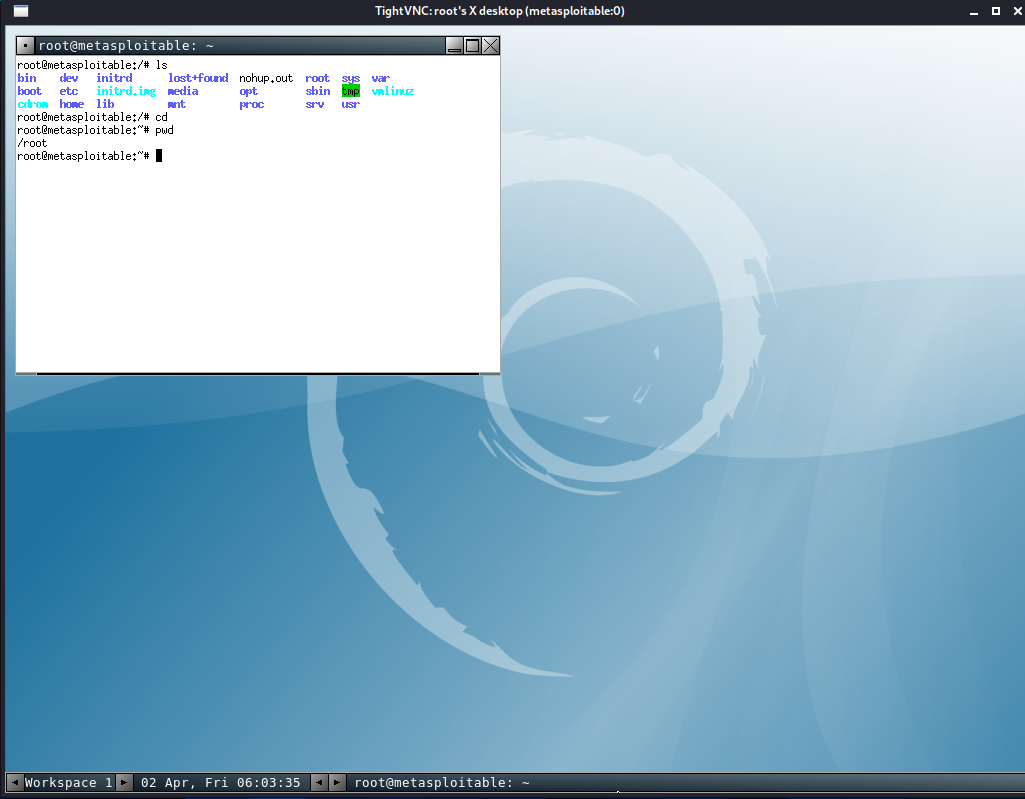Minimize the TightVNC viewer window
Viewport: 1025px width, 799px height.
coord(974,11)
